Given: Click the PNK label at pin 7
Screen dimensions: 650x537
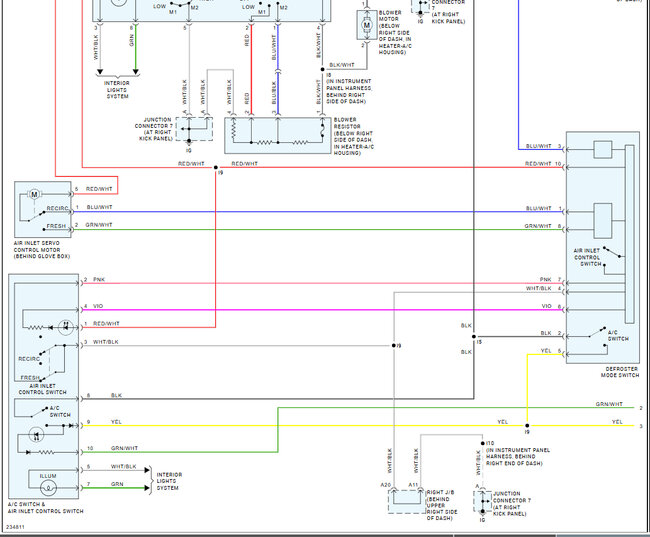Looking at the screenshot, I should (545, 279).
